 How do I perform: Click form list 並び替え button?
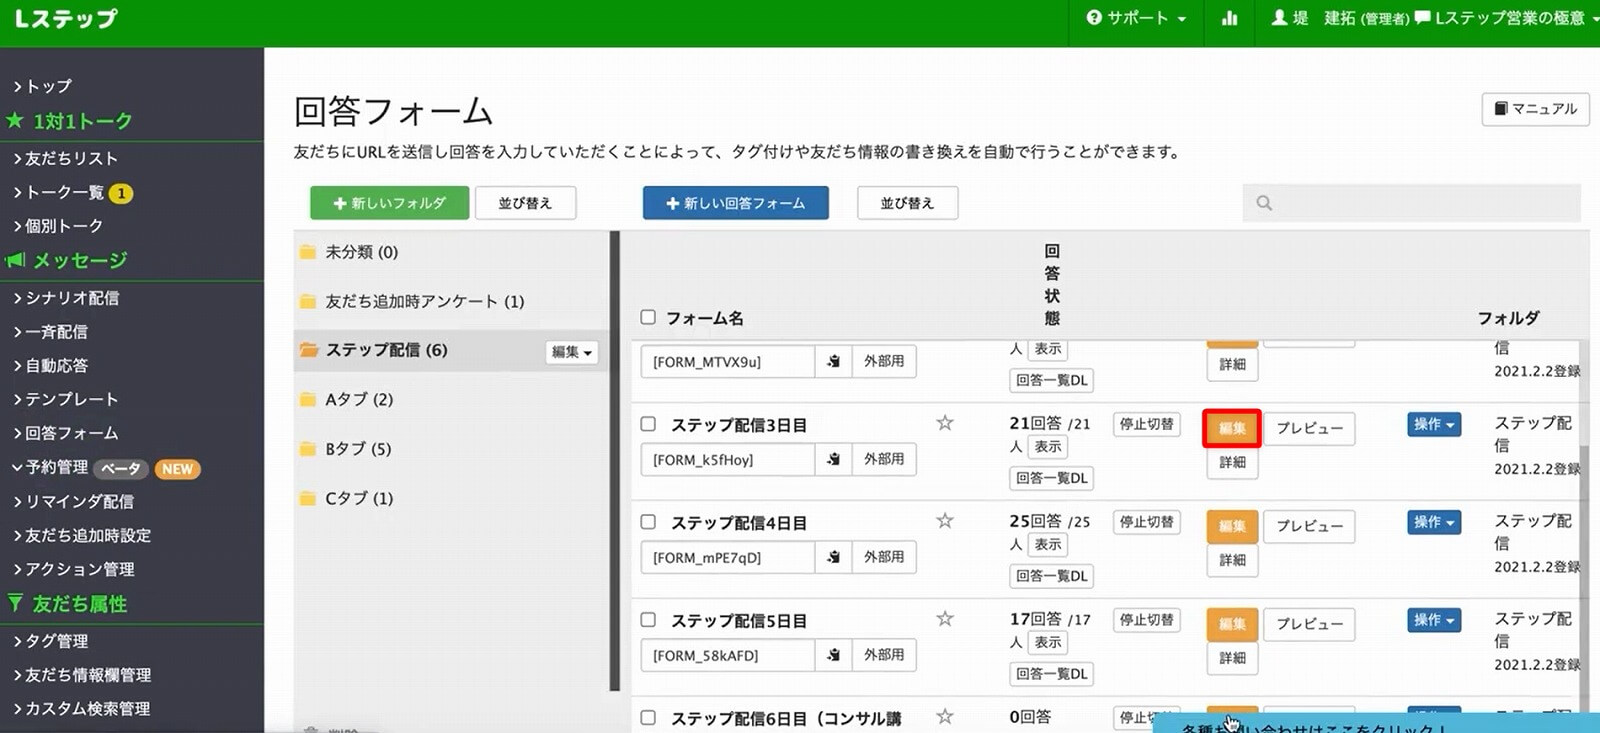coord(907,203)
